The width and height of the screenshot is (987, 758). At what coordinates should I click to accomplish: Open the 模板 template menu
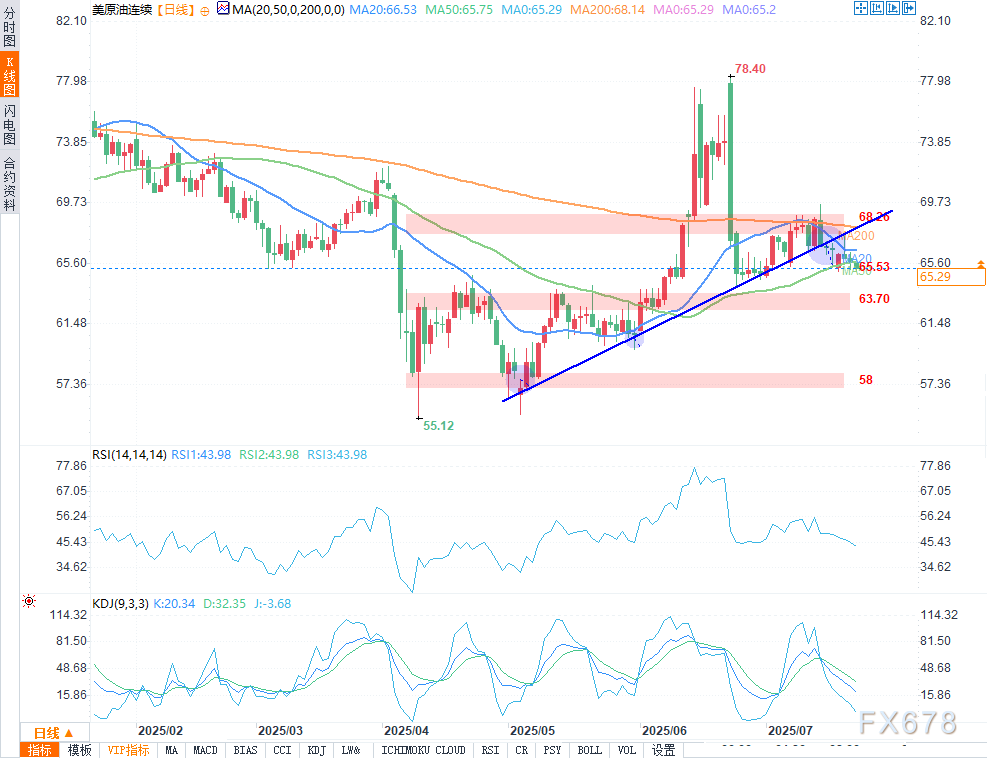pos(80,750)
